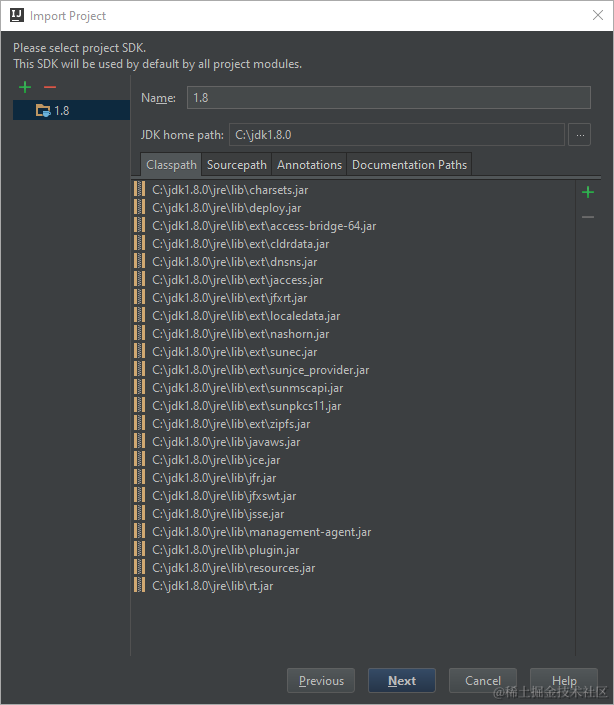The image size is (614, 705).
Task: Open the Annotations tab
Action: [309, 165]
